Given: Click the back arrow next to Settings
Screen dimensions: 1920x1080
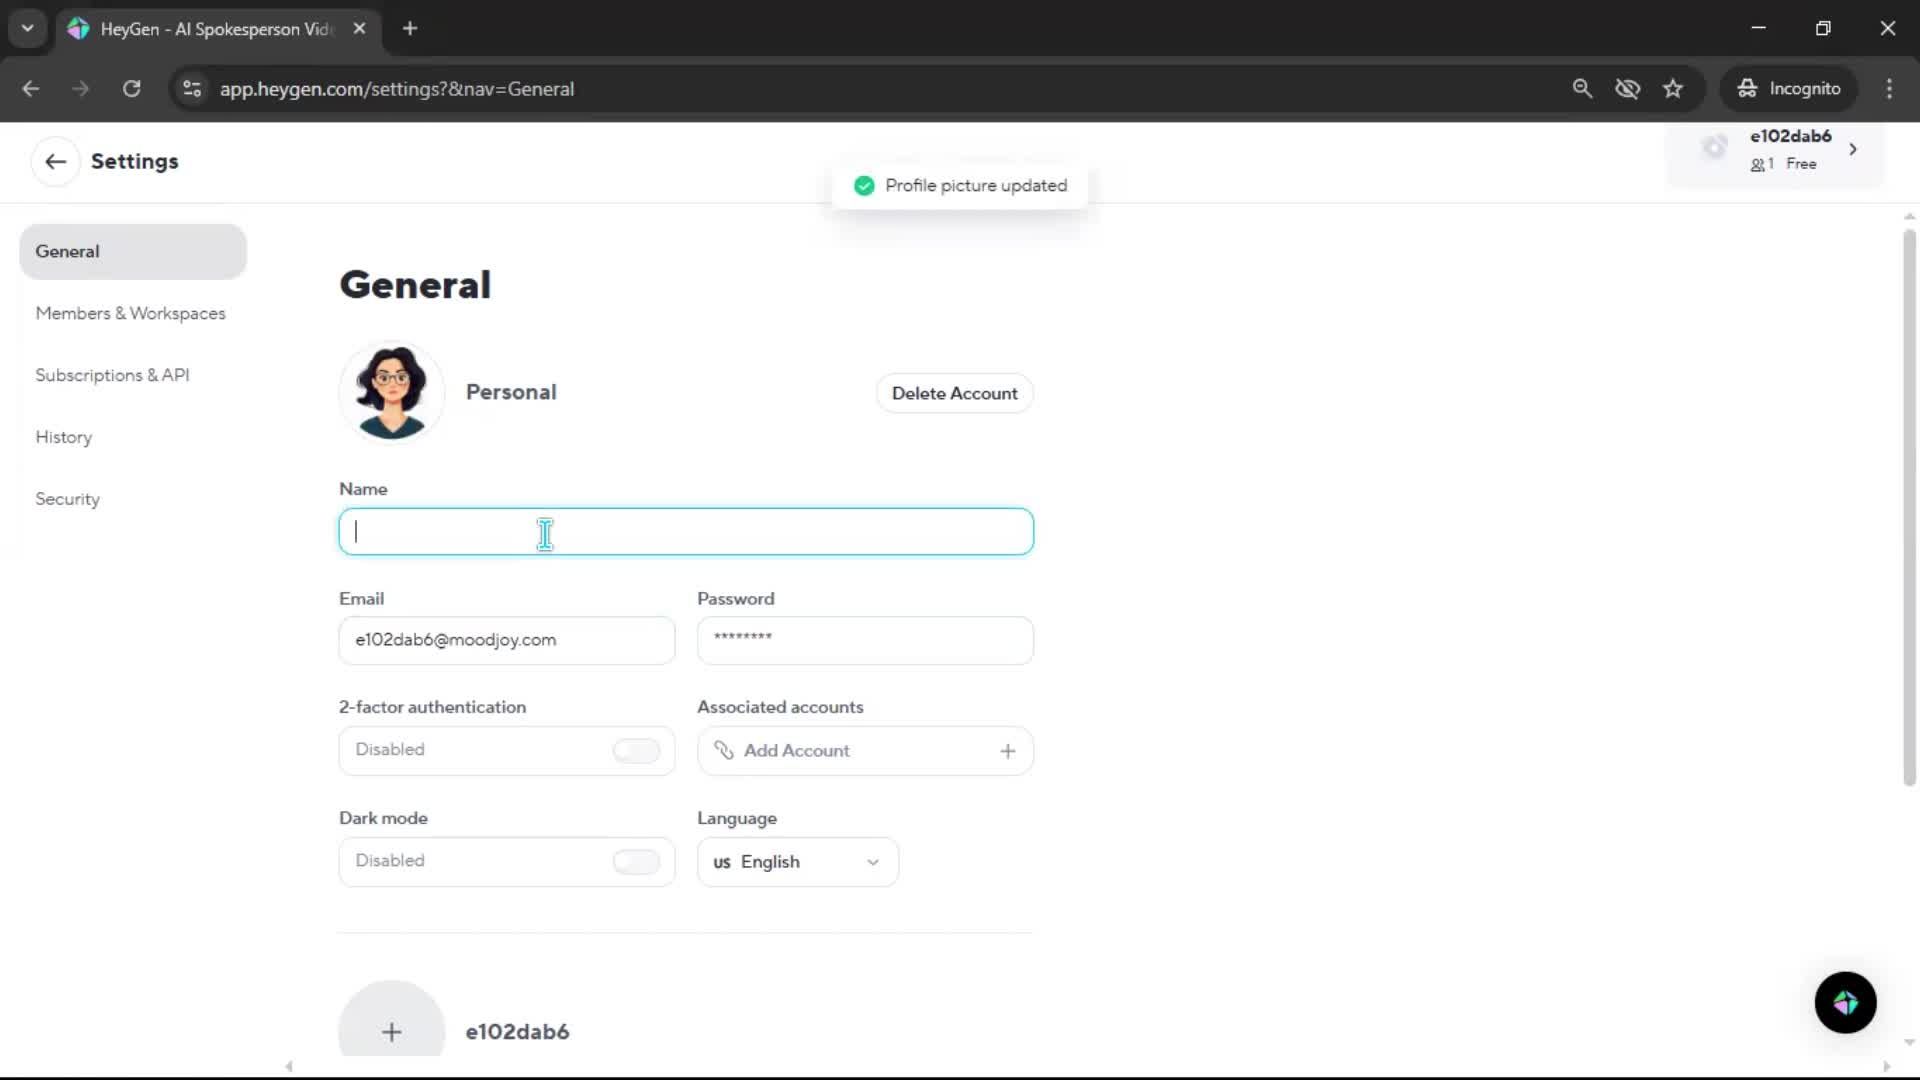Looking at the screenshot, I should point(55,162).
